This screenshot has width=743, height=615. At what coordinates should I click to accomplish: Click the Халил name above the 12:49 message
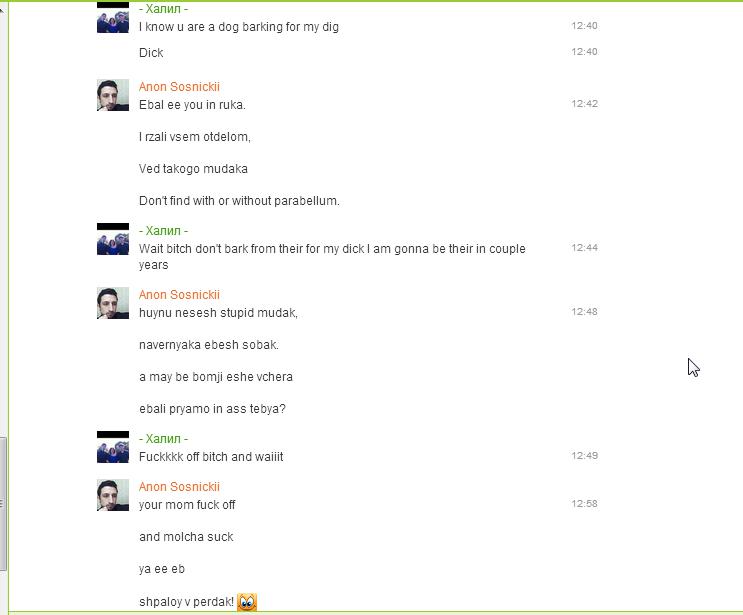(x=164, y=439)
